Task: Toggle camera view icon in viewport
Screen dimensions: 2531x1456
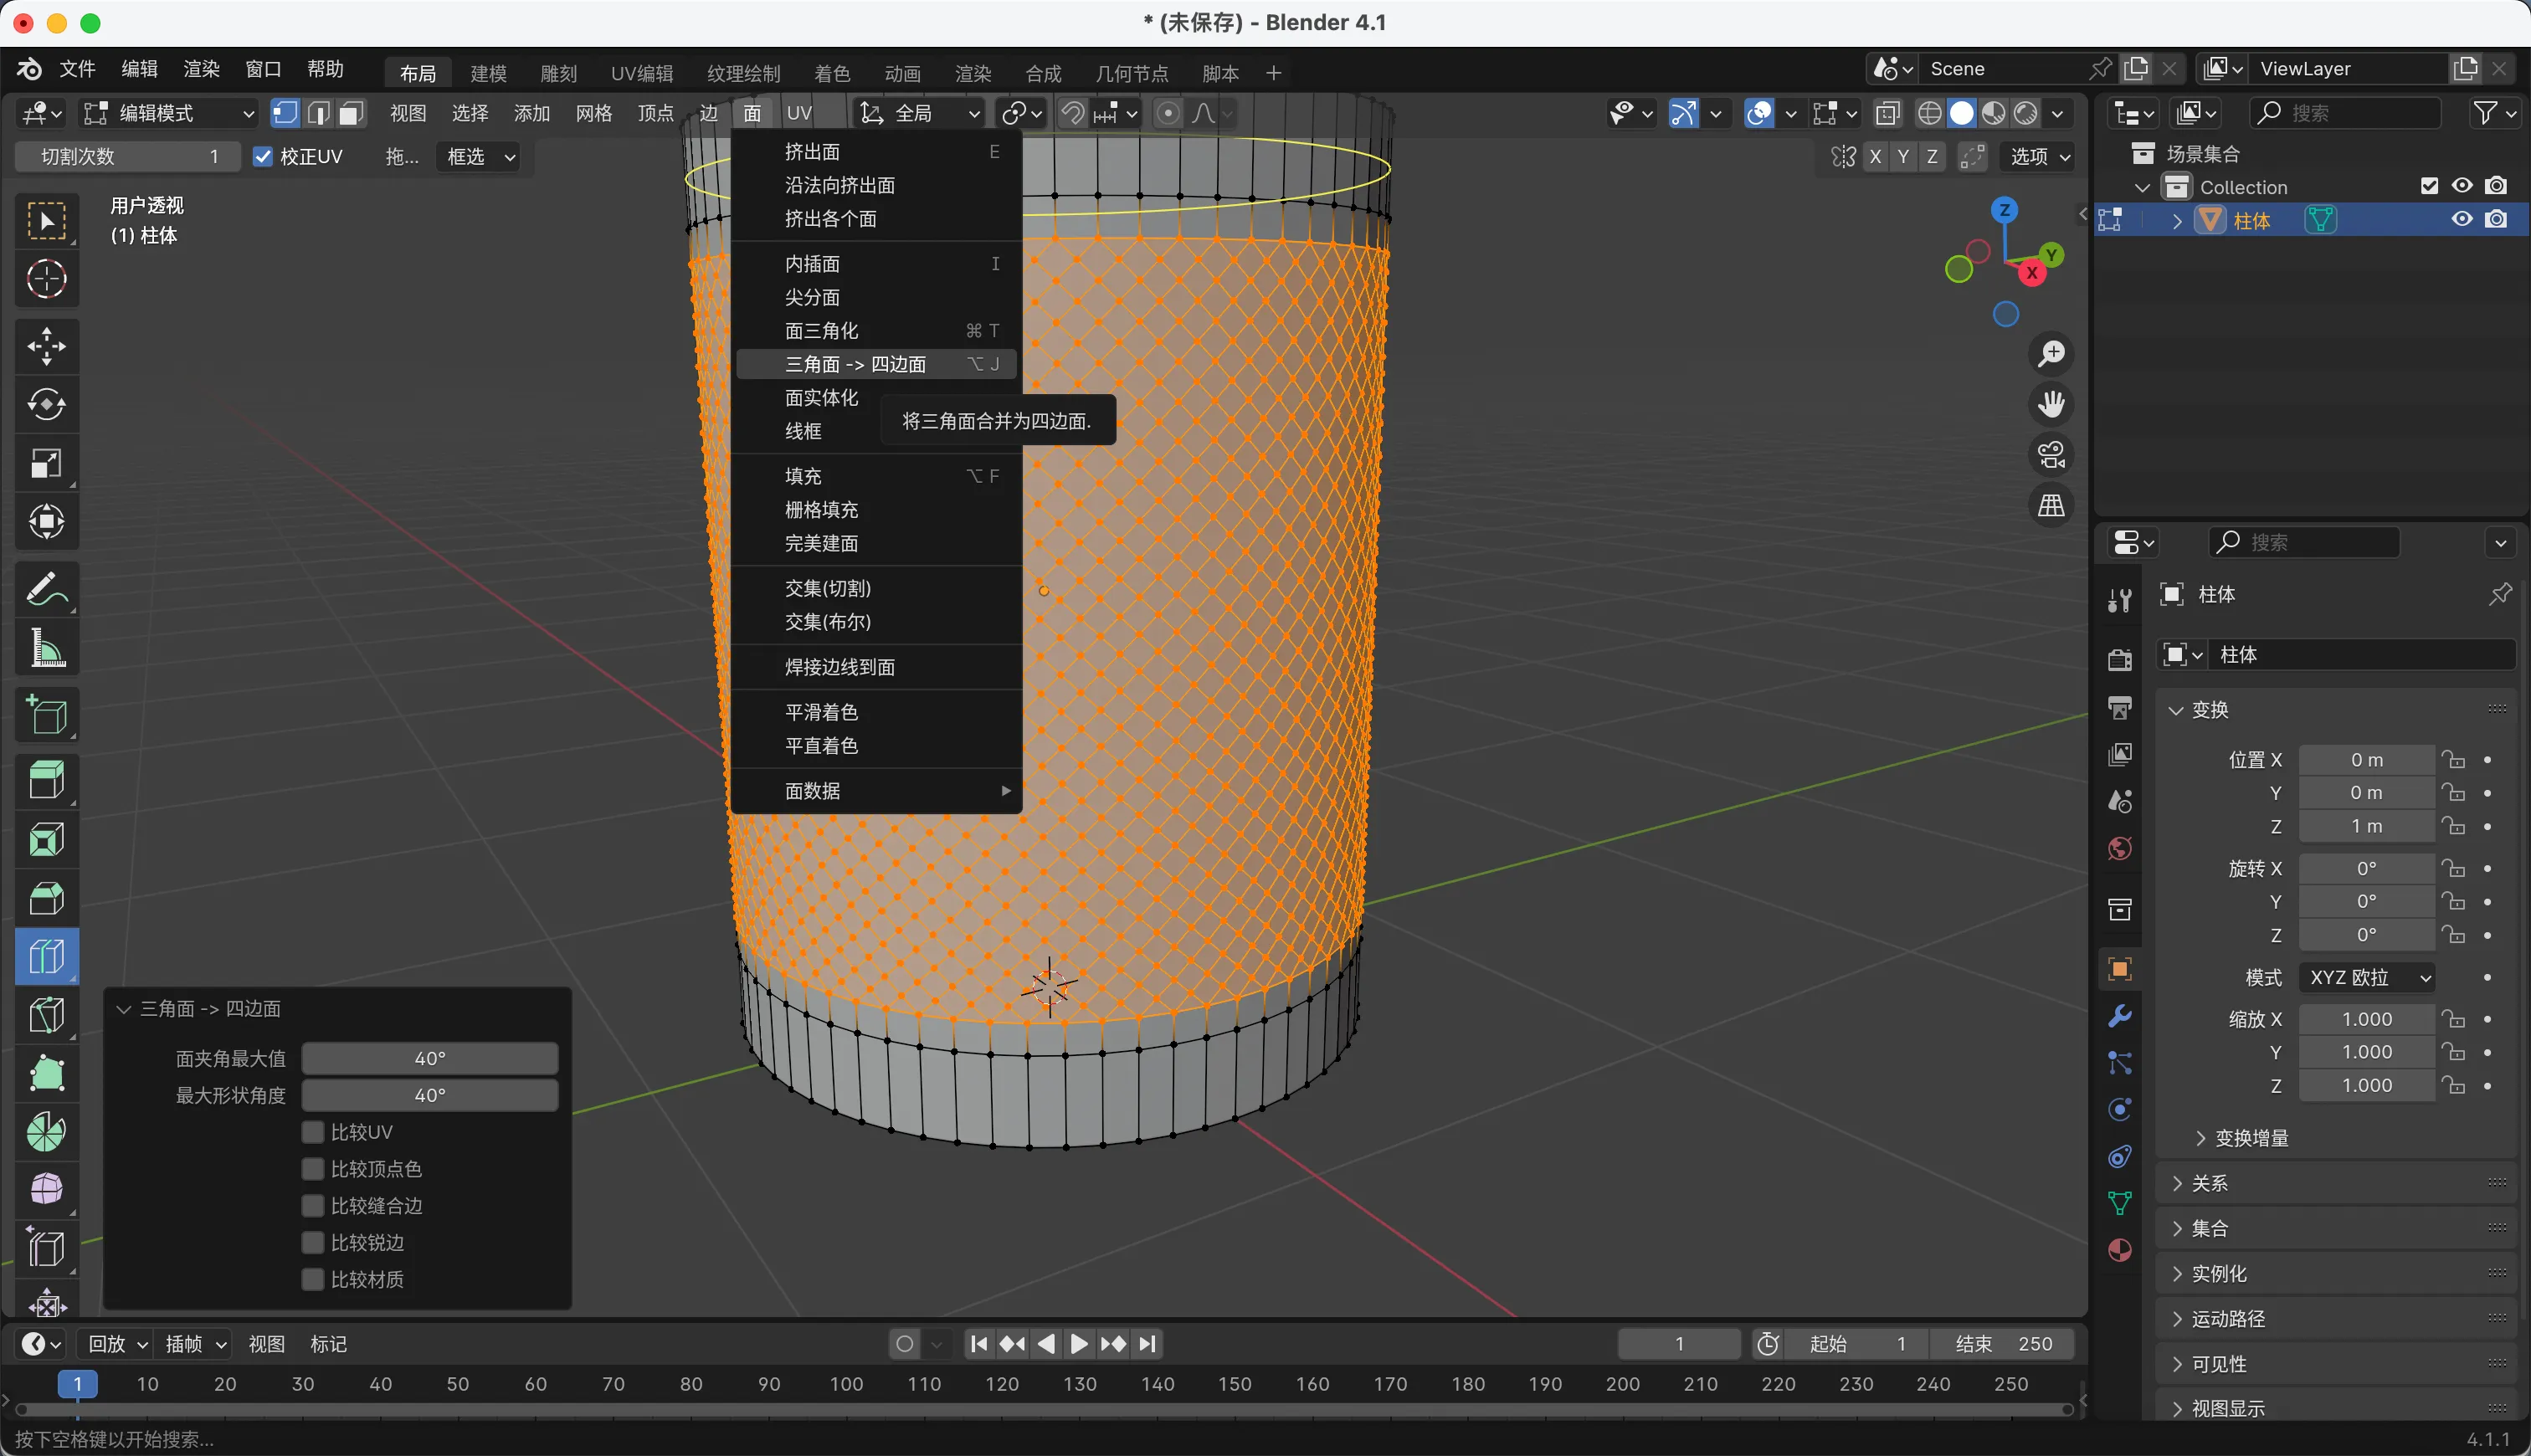Action: click(2051, 455)
